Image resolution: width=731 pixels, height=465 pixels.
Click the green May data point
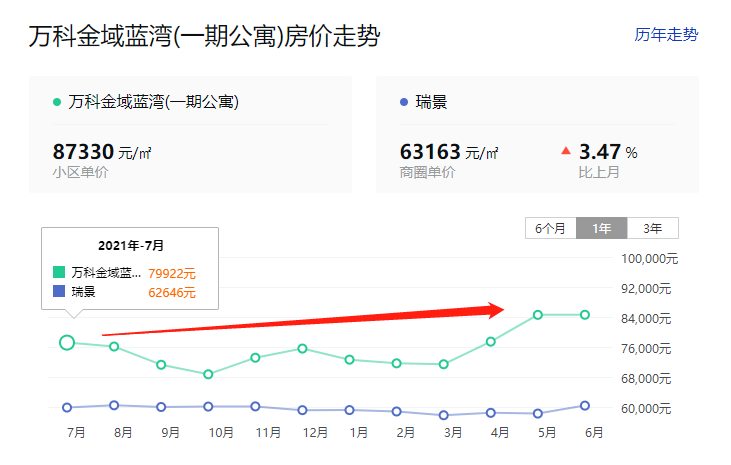click(538, 315)
